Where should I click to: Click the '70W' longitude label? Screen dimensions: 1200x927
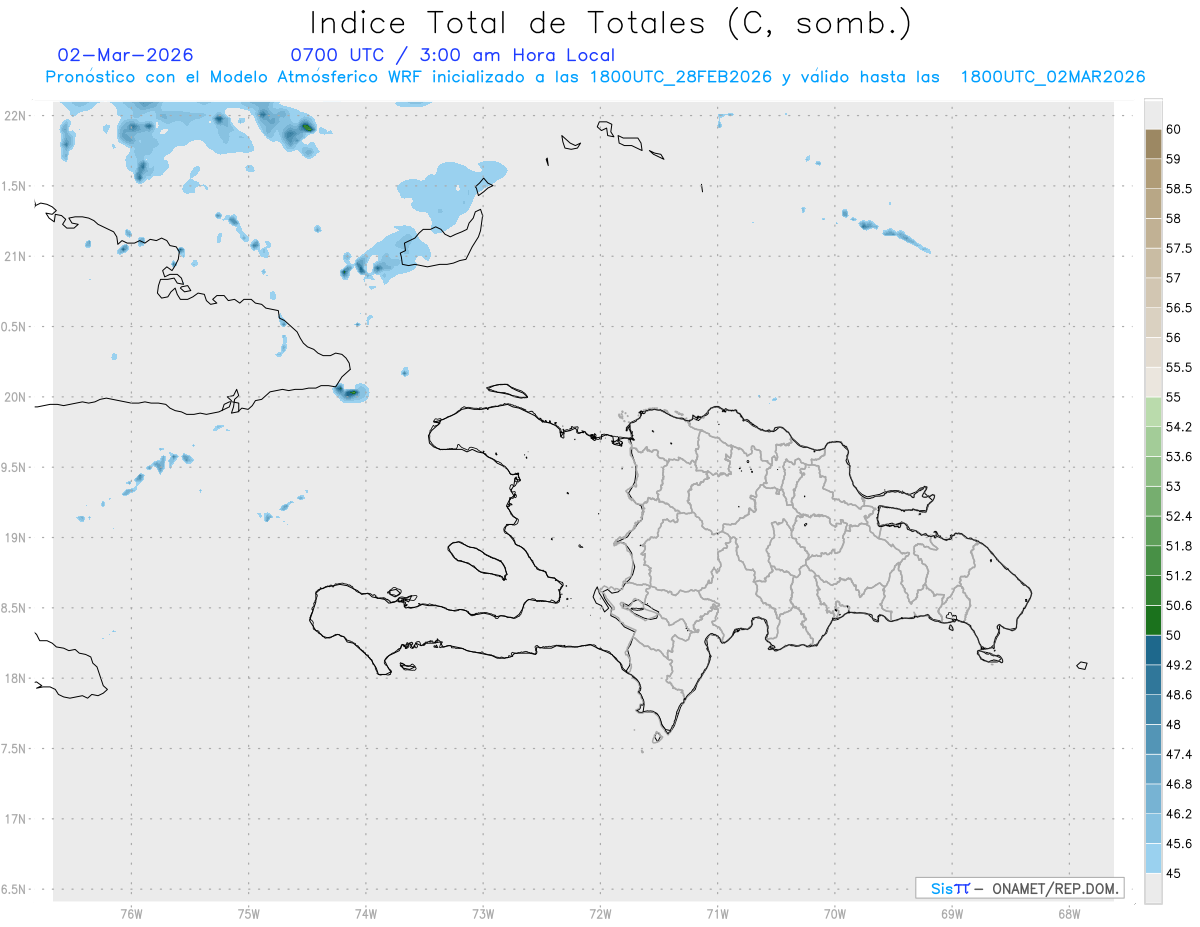coord(835,914)
